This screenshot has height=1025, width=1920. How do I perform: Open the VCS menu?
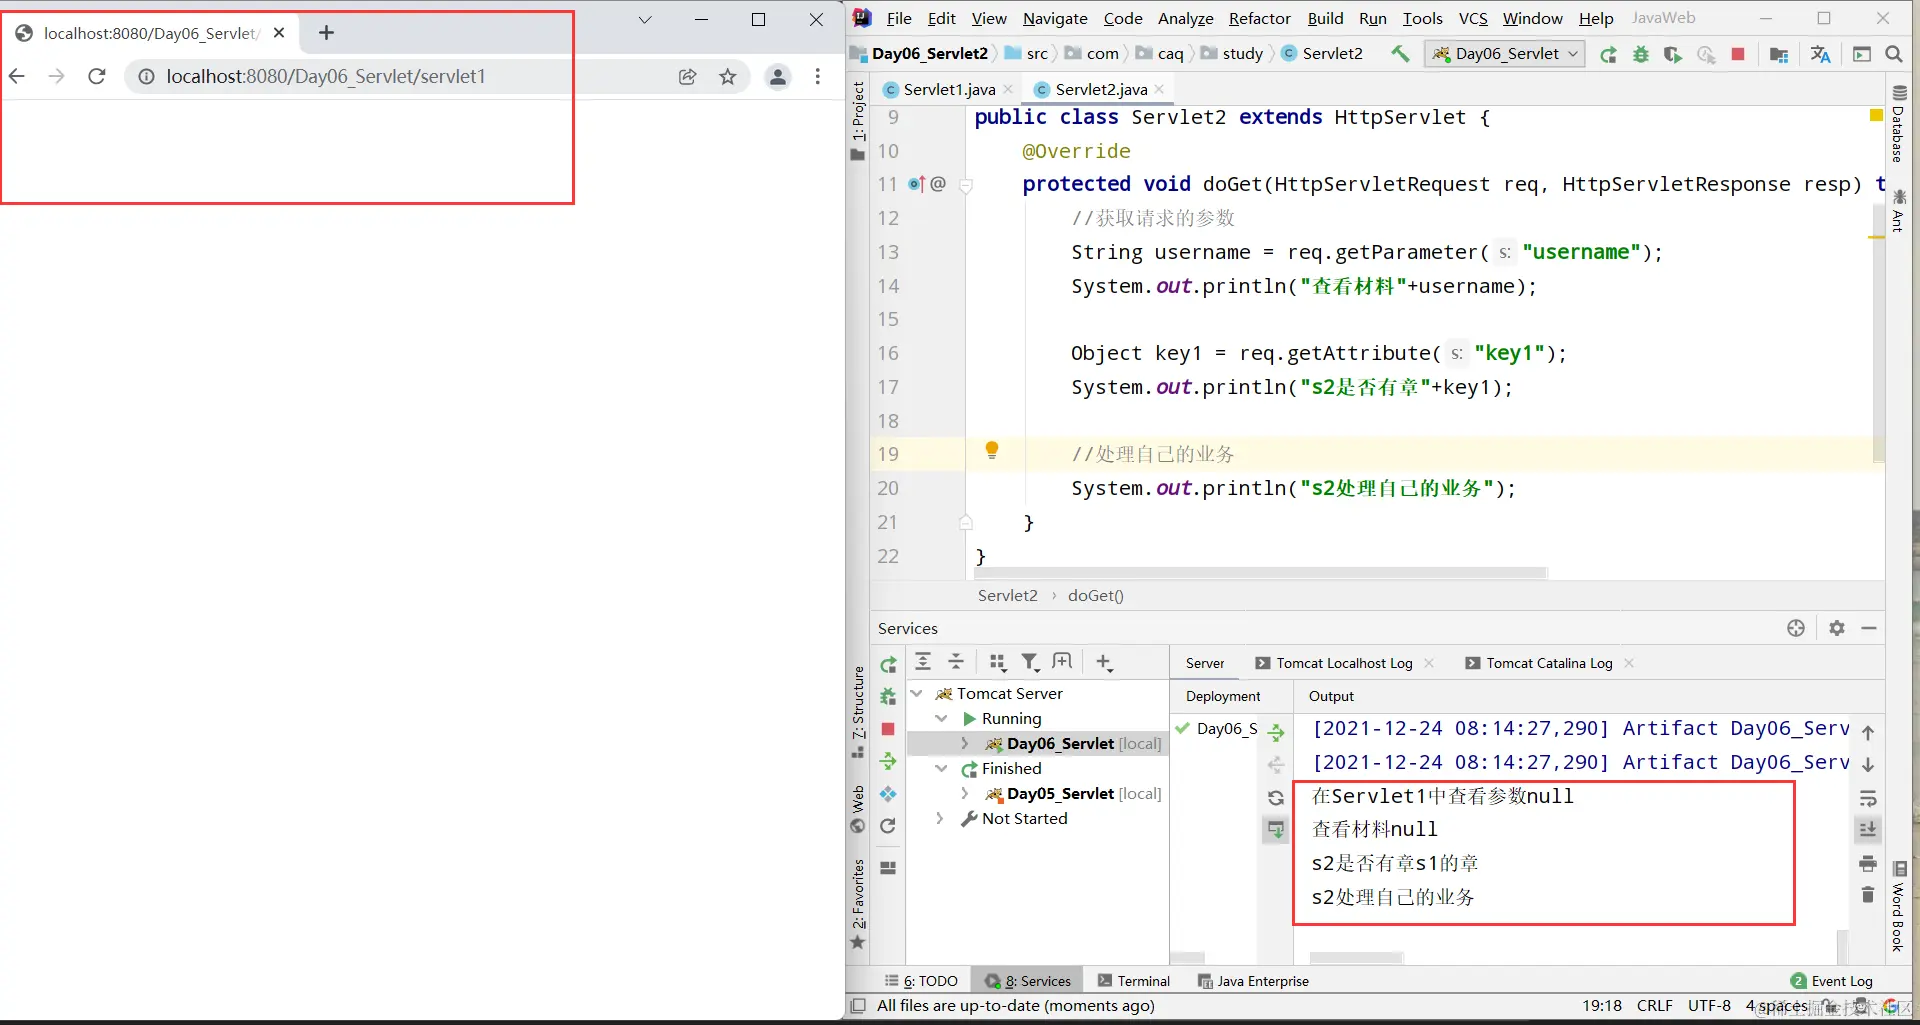1473,18
